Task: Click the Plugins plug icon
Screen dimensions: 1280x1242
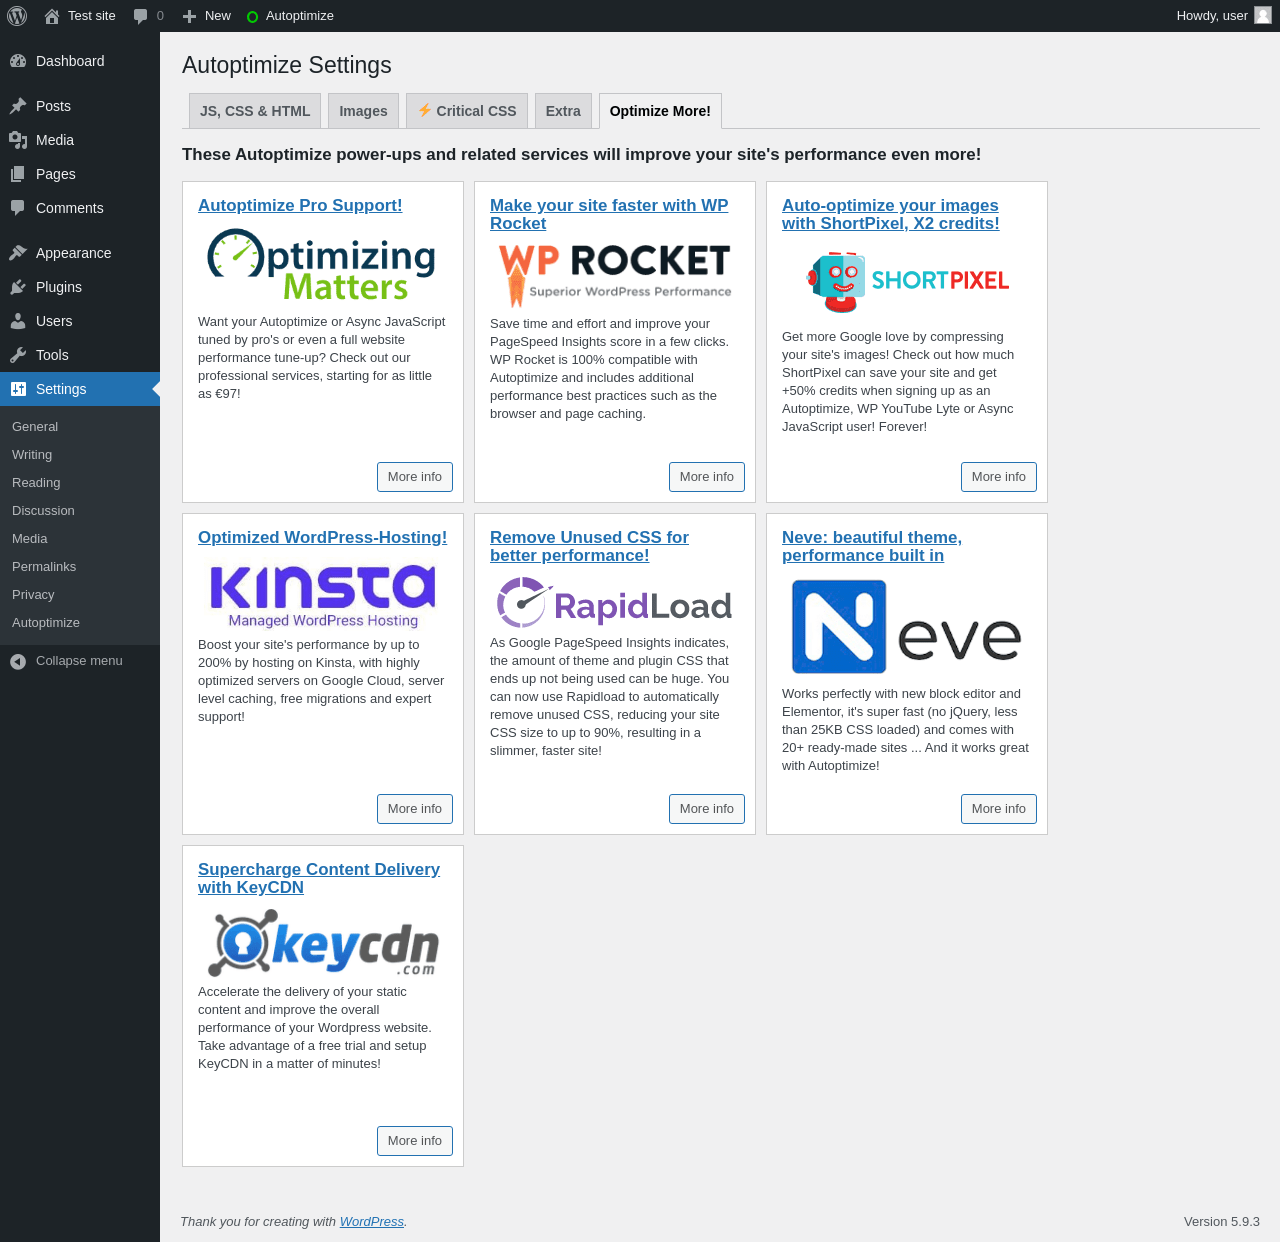Action: click(18, 287)
